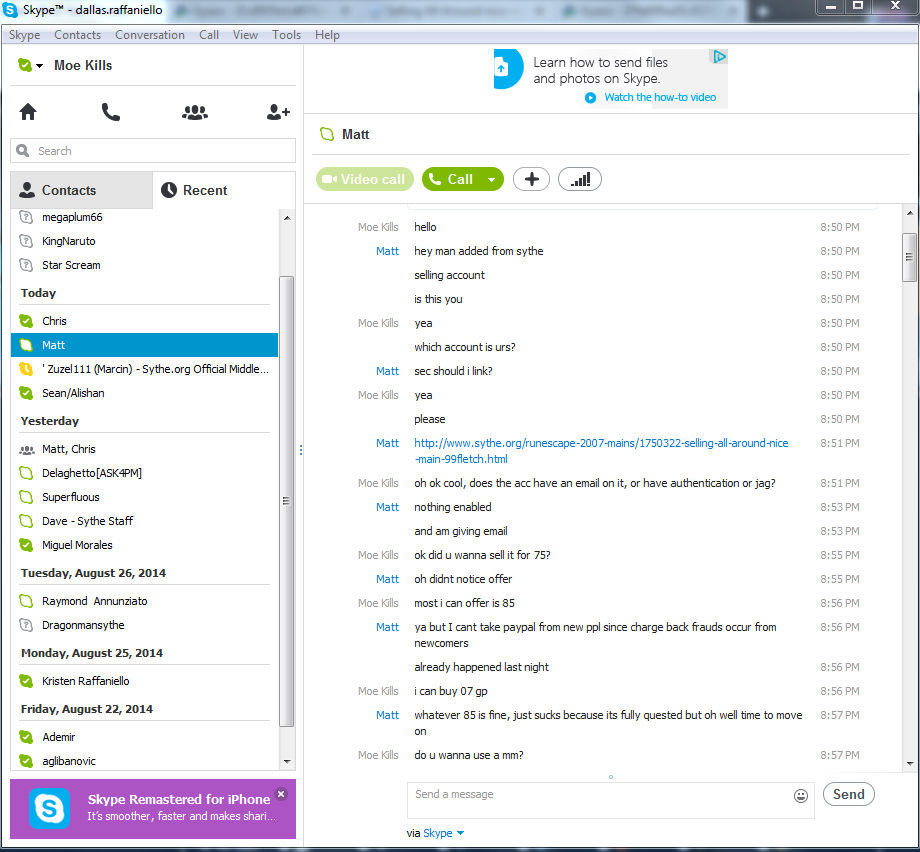Click play icon beside Watch the how-to video

pyautogui.click(x=590, y=97)
